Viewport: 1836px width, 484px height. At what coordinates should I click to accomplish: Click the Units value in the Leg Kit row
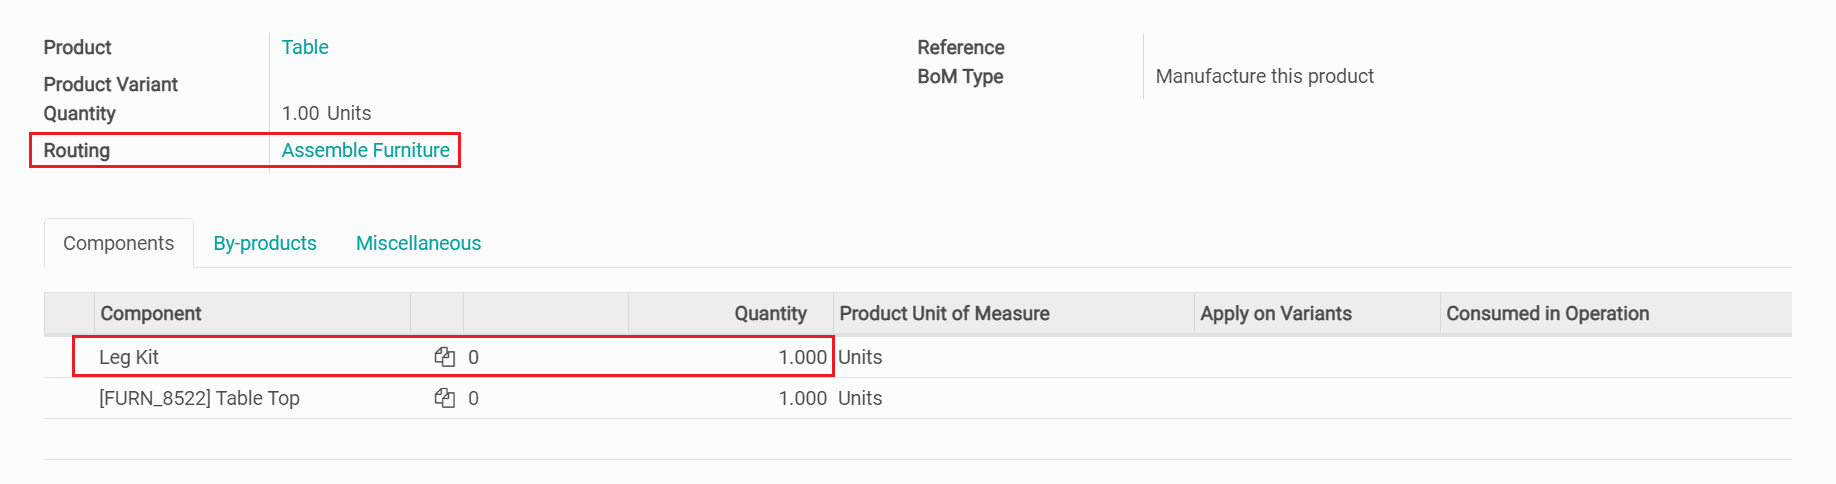[x=860, y=357]
